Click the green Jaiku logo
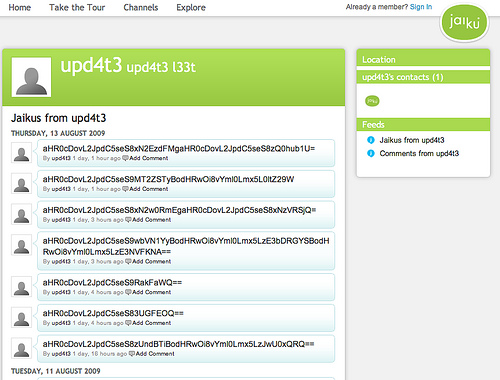The width and height of the screenshot is (500, 380). [x=464, y=23]
